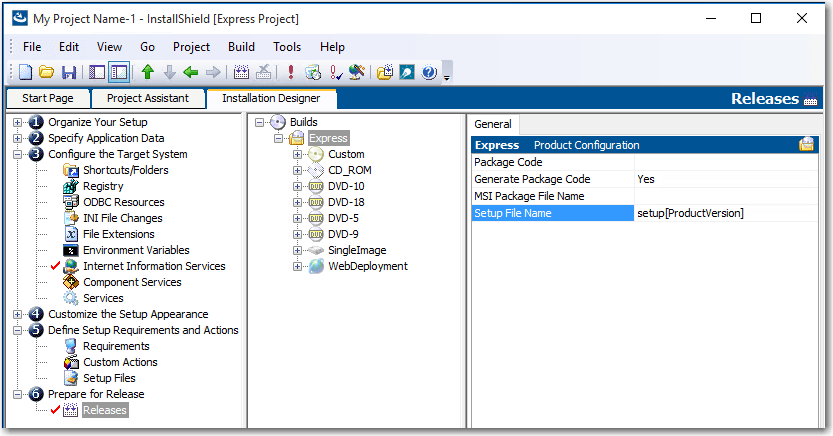Viewport: 833px width, 436px height.
Task: Open the Setup Files view
Action: tap(109, 378)
